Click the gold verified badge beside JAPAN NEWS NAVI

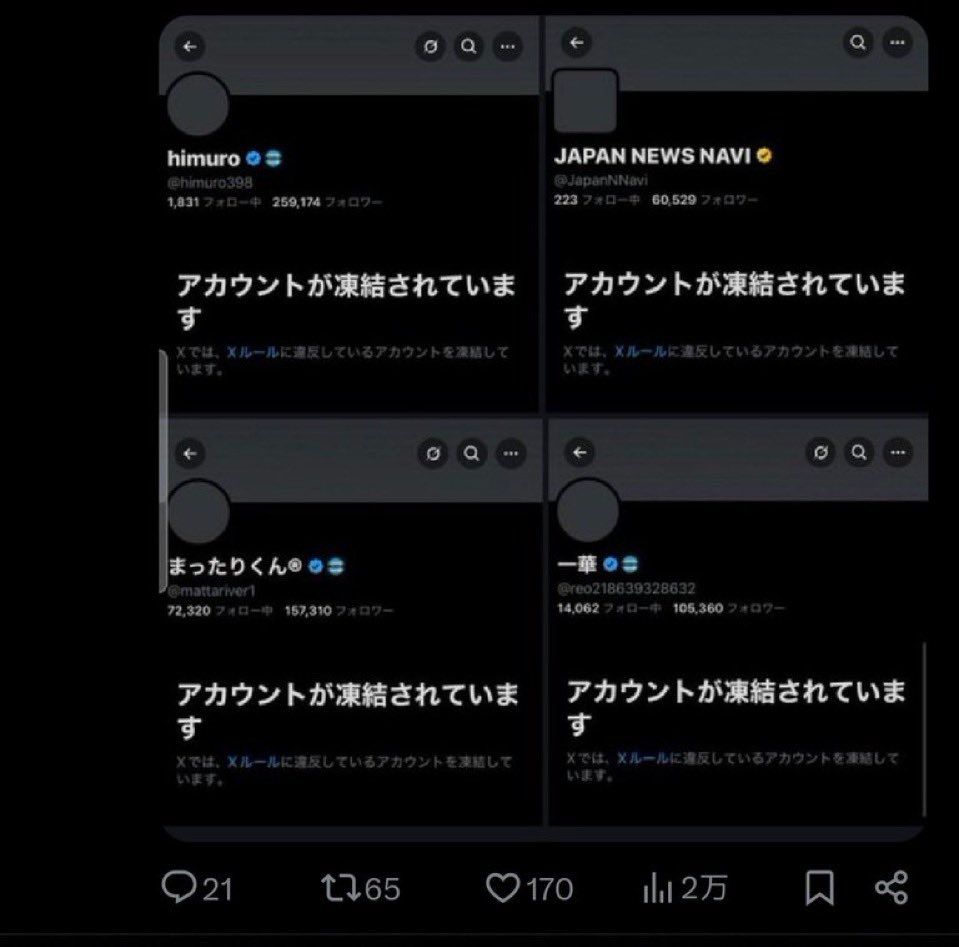(764, 156)
